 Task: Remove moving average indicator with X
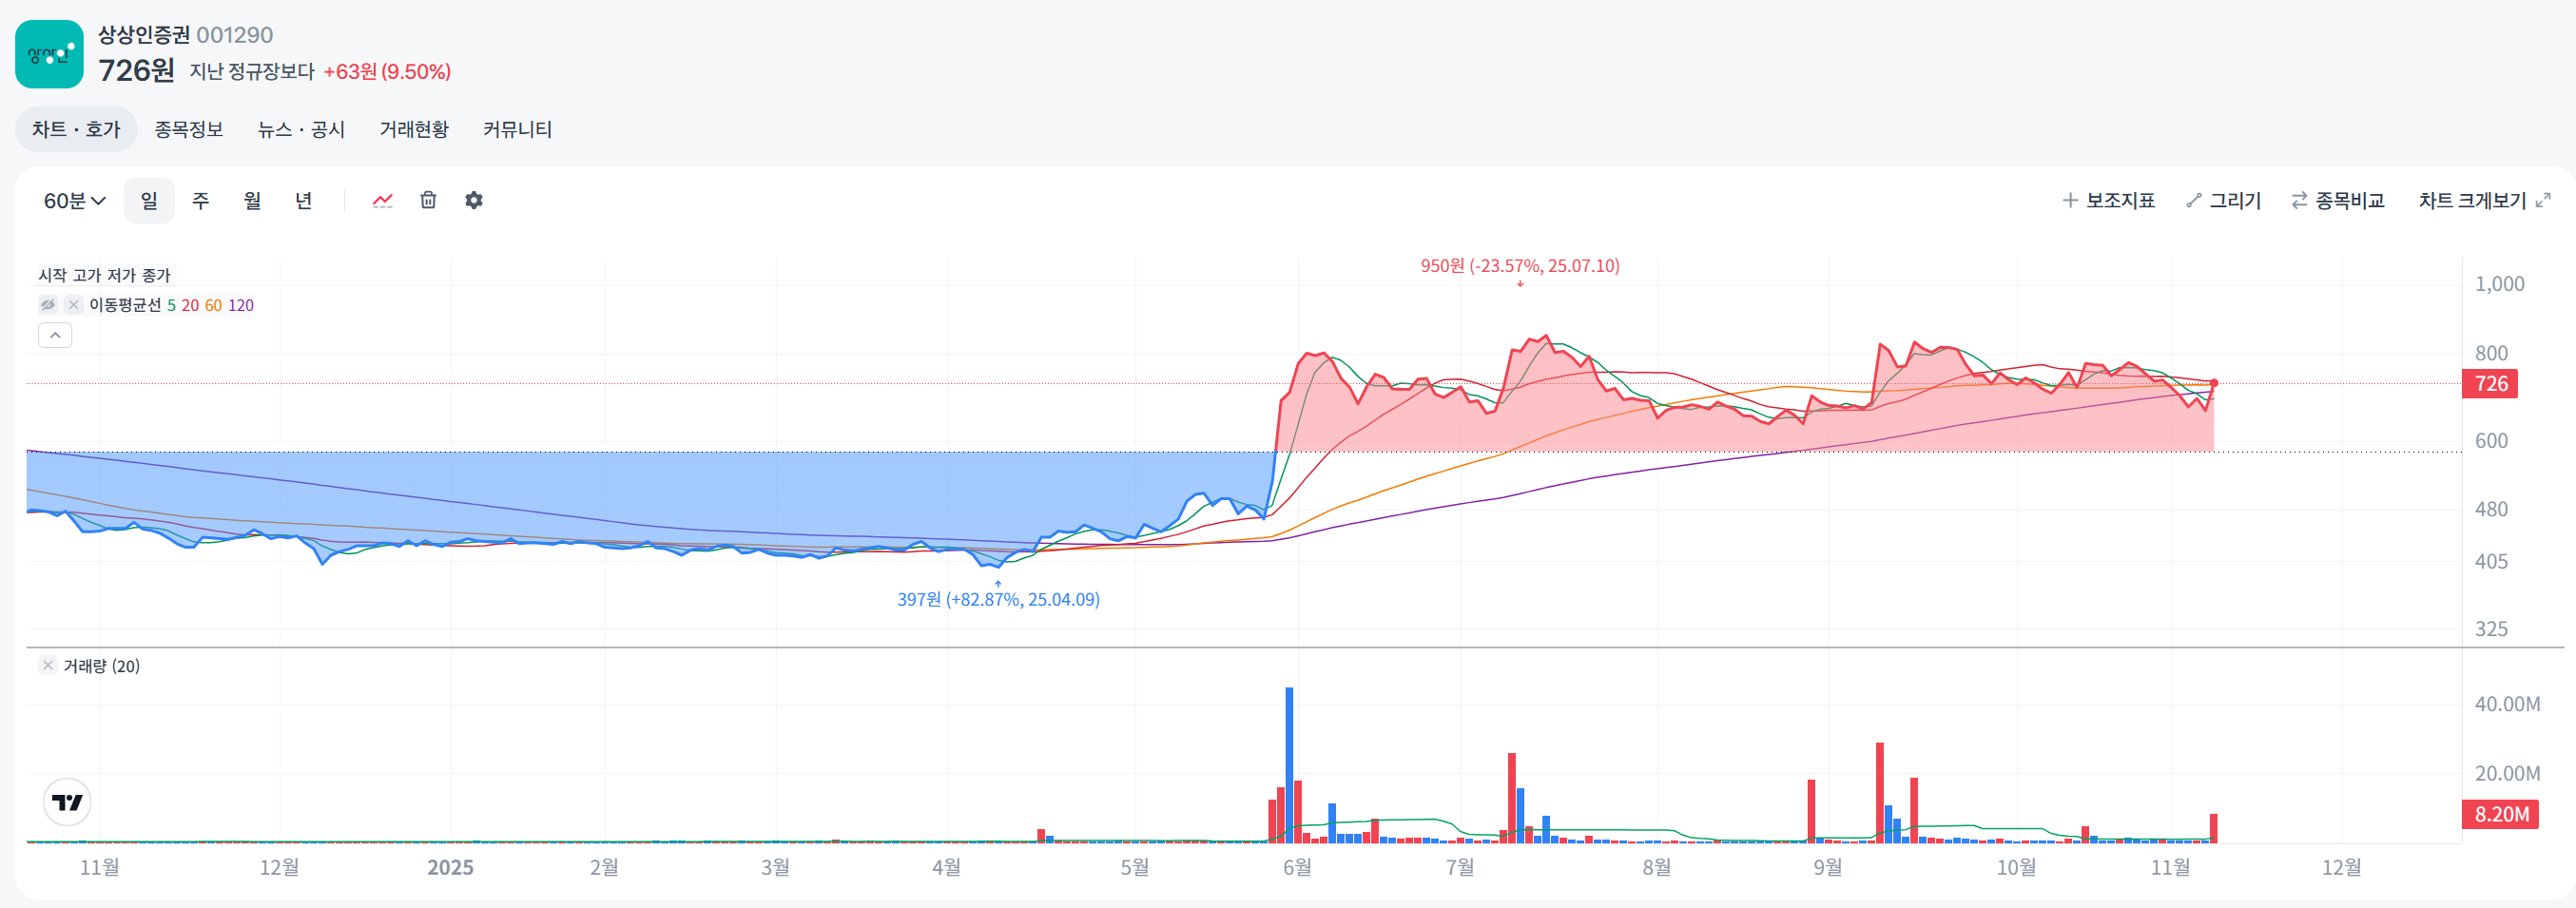(x=73, y=305)
